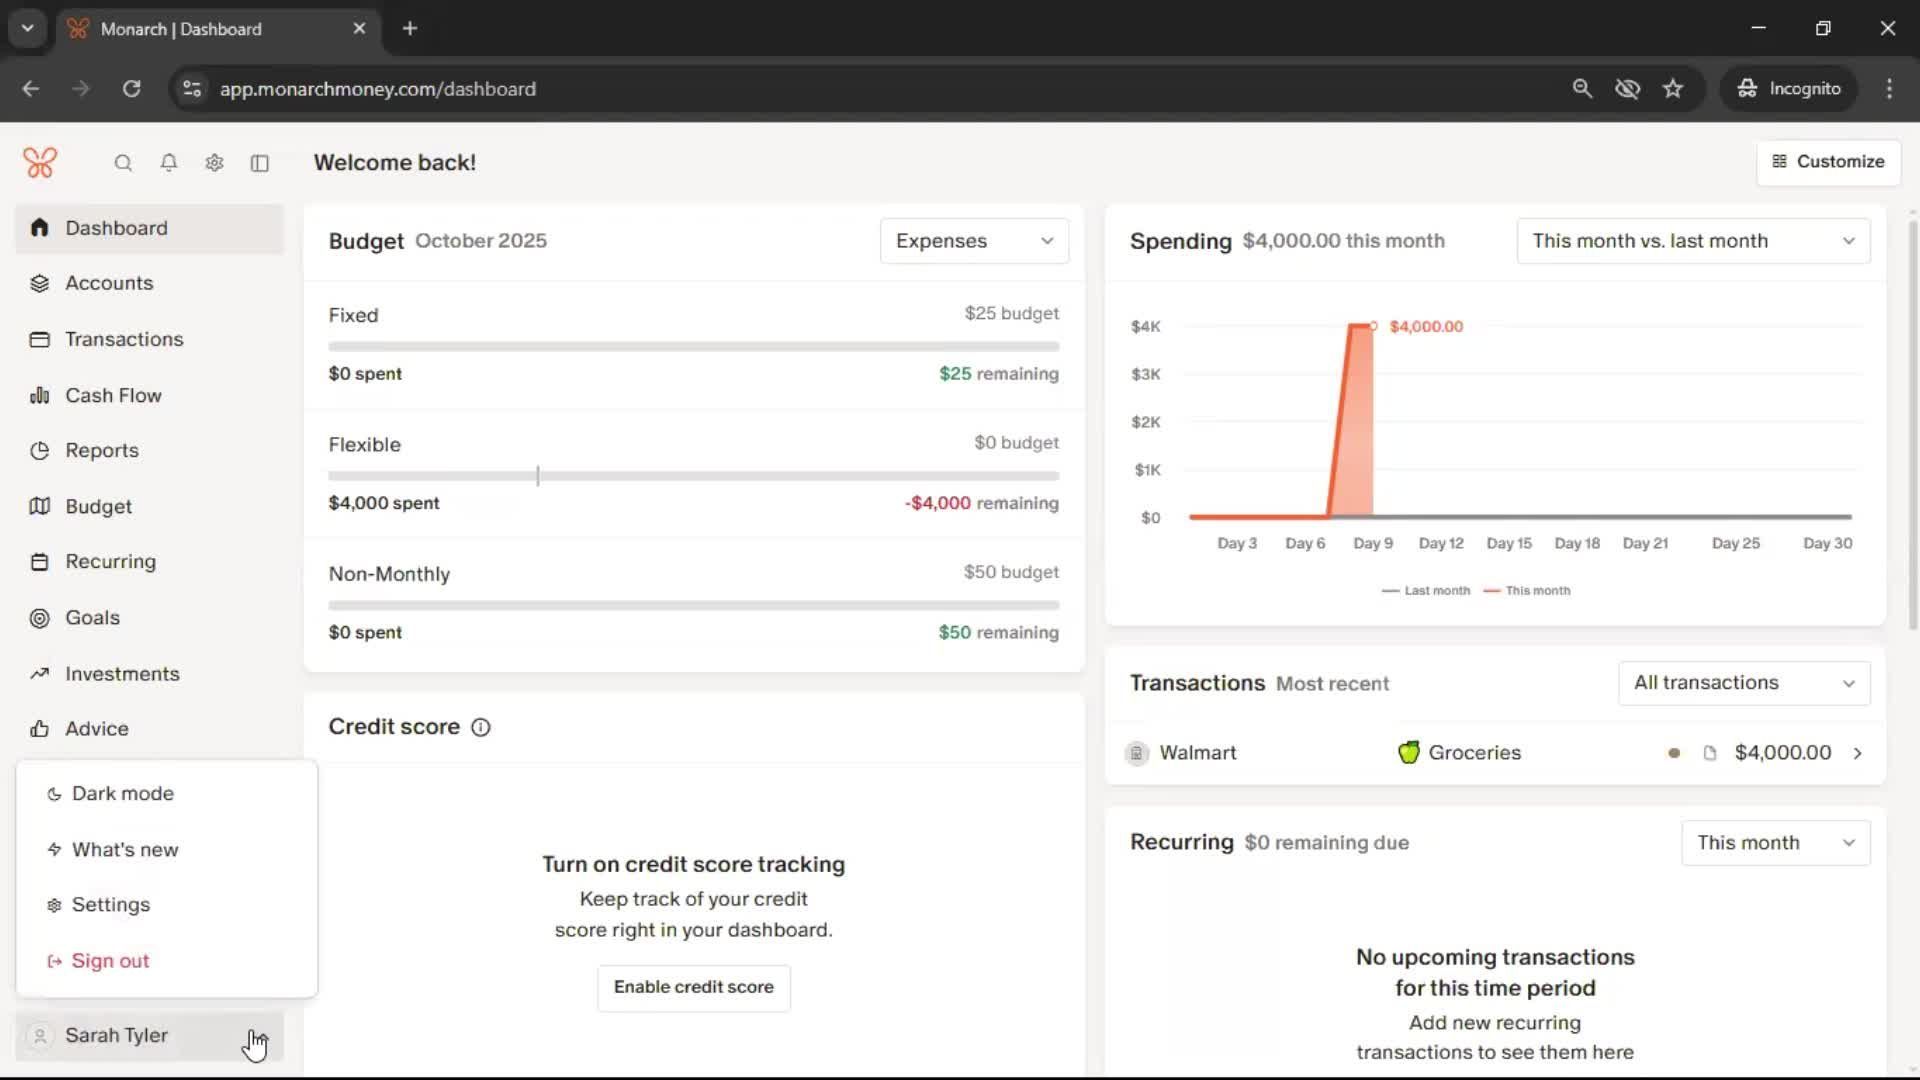Open the notifications bell icon
Screen dimensions: 1920x1080
(x=169, y=163)
